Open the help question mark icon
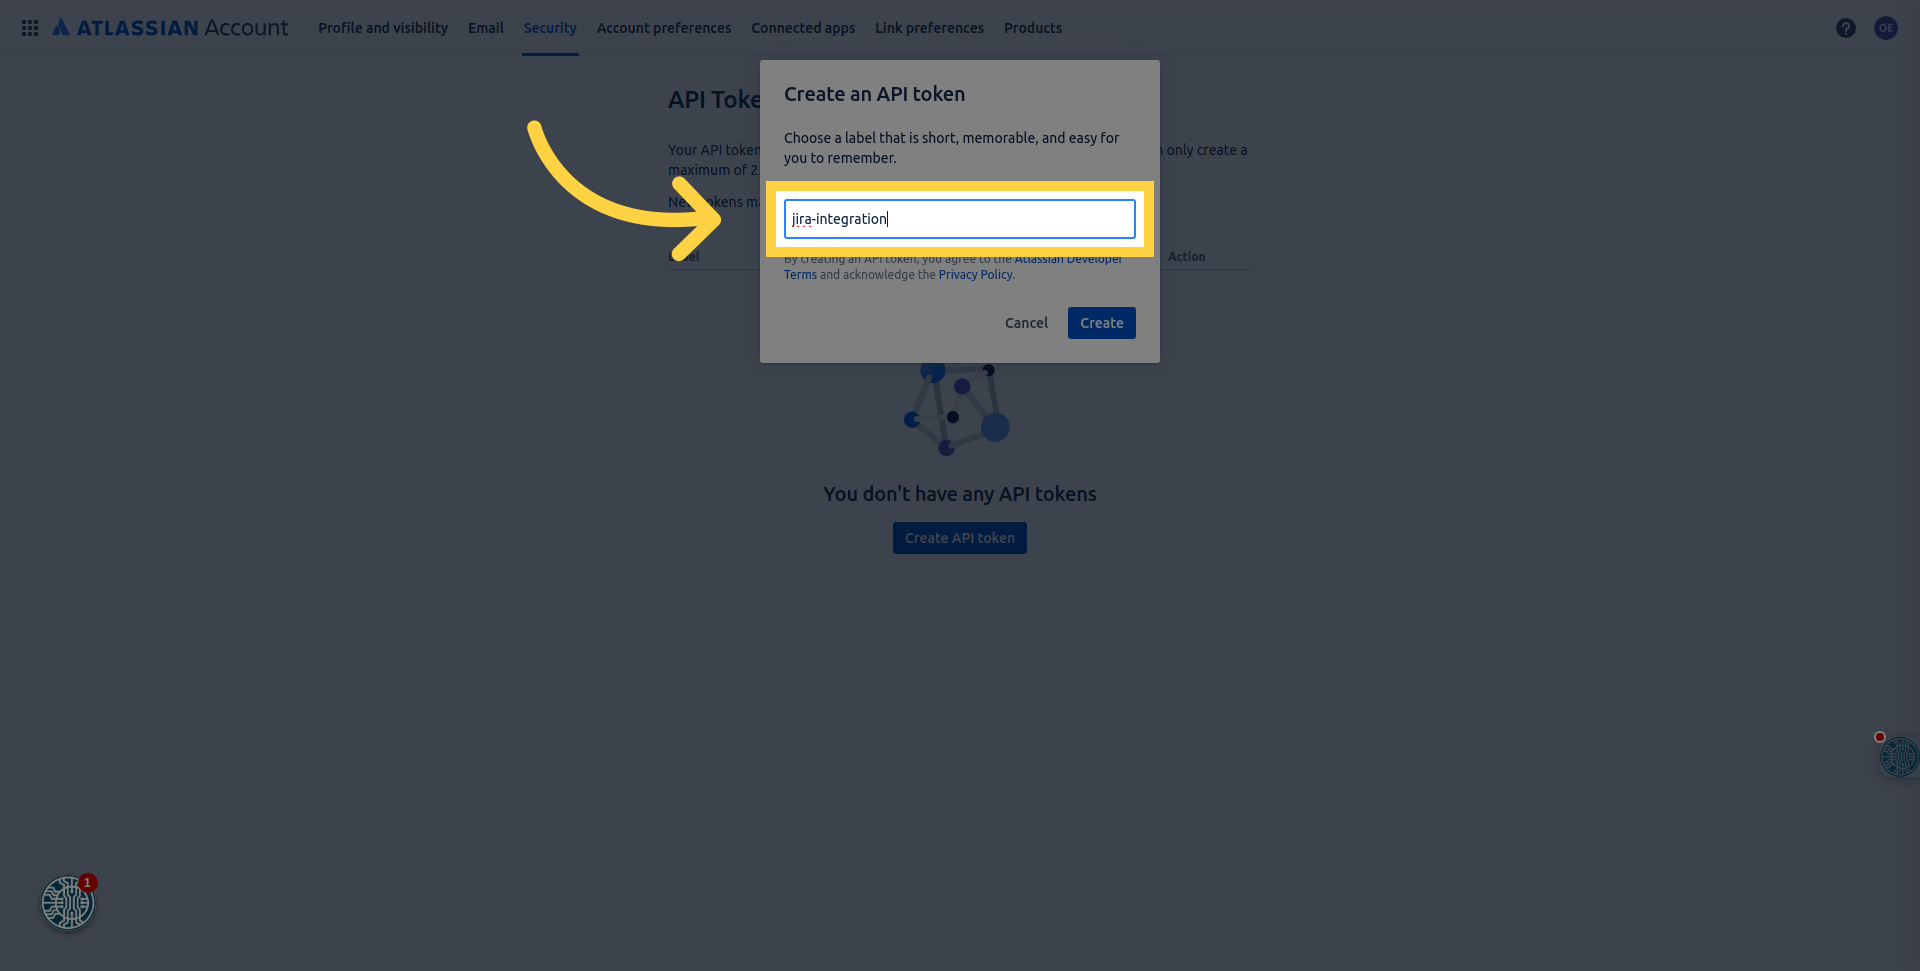The width and height of the screenshot is (1920, 971). [1846, 28]
